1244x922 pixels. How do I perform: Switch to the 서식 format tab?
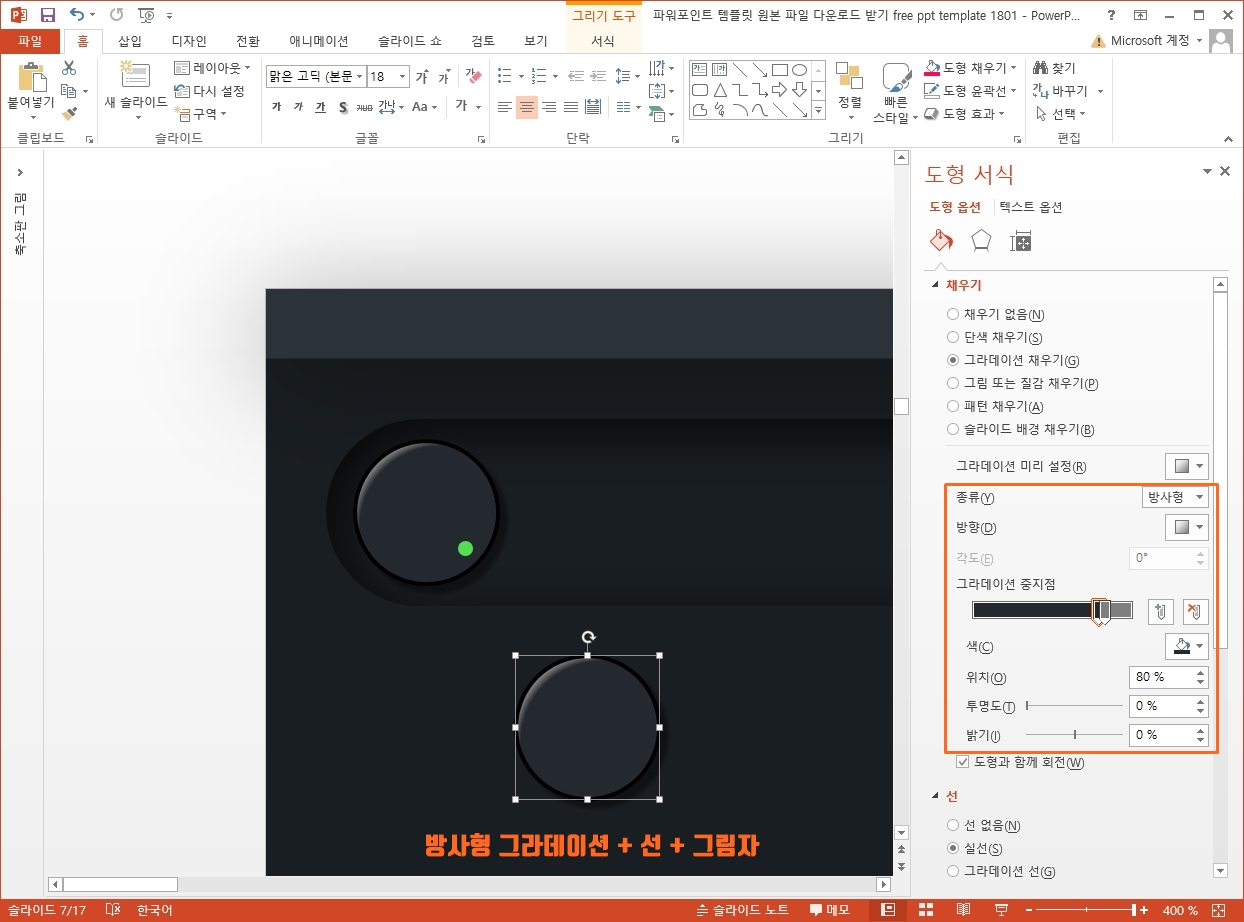(603, 41)
